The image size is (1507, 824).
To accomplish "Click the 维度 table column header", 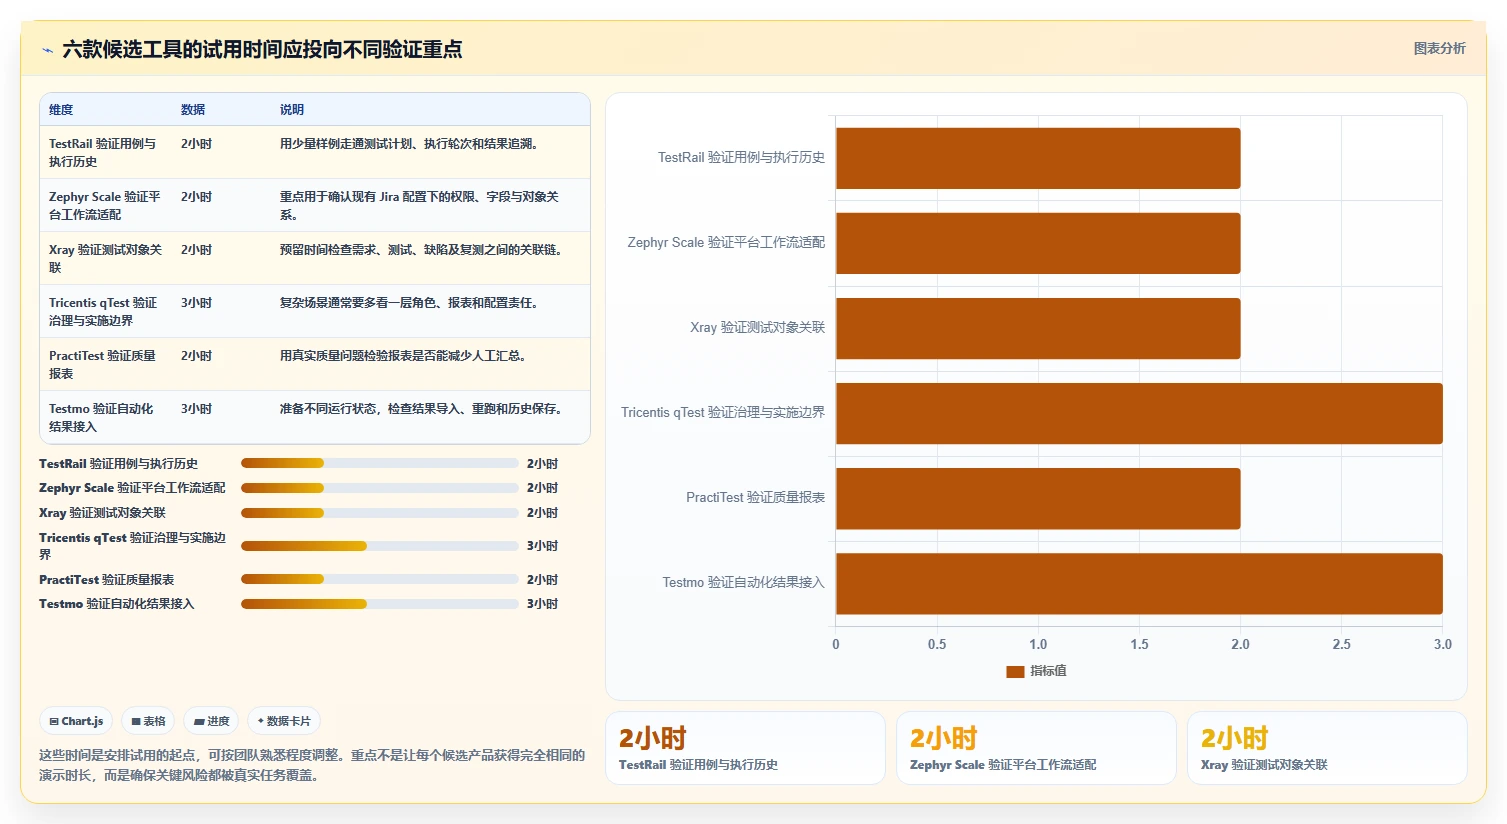I will 61,110.
